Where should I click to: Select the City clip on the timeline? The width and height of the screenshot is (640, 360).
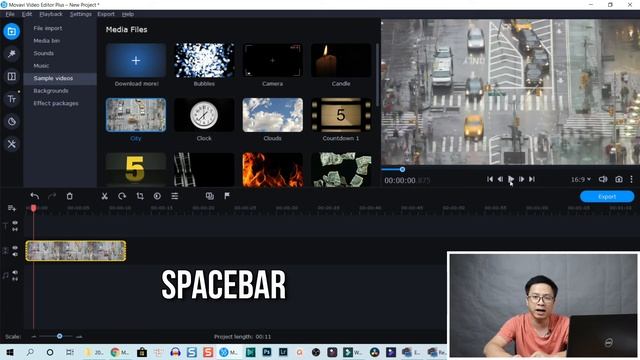pos(76,251)
